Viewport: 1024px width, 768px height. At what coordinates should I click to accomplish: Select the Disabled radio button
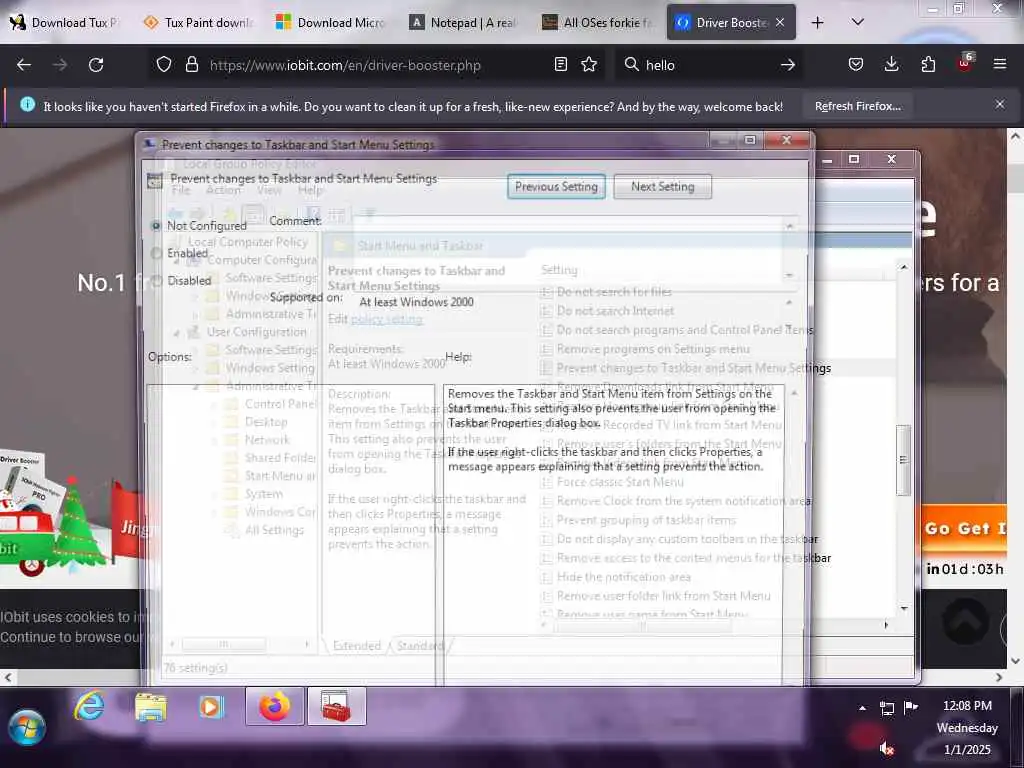[x=156, y=281]
